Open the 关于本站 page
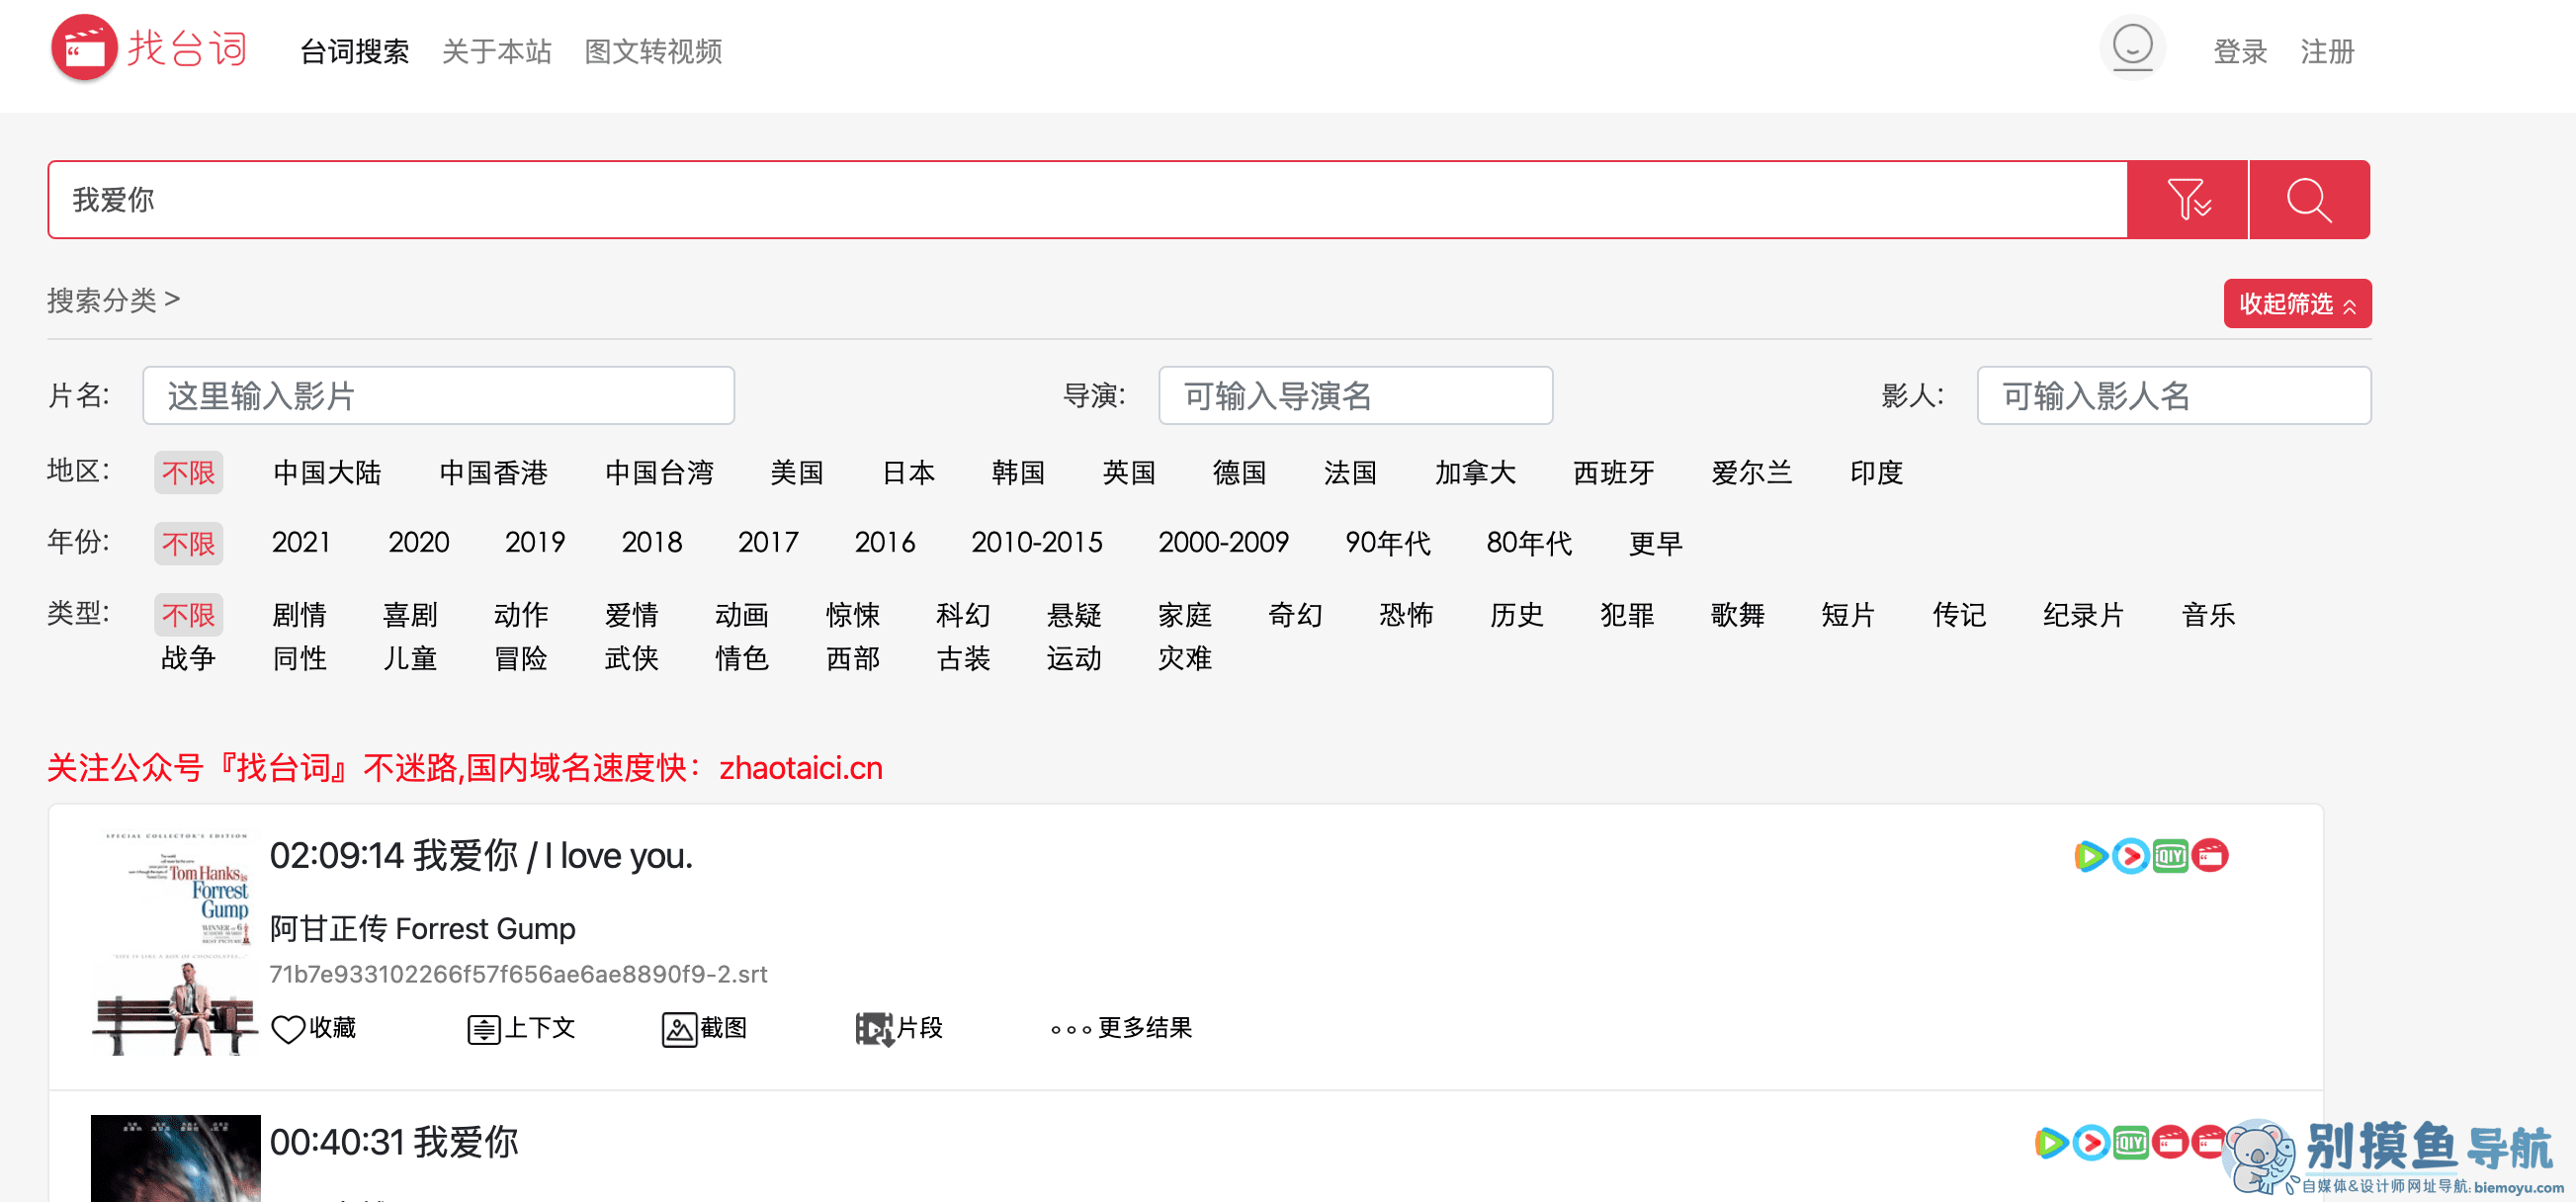Viewport: 2576px width, 1202px height. coord(497,52)
